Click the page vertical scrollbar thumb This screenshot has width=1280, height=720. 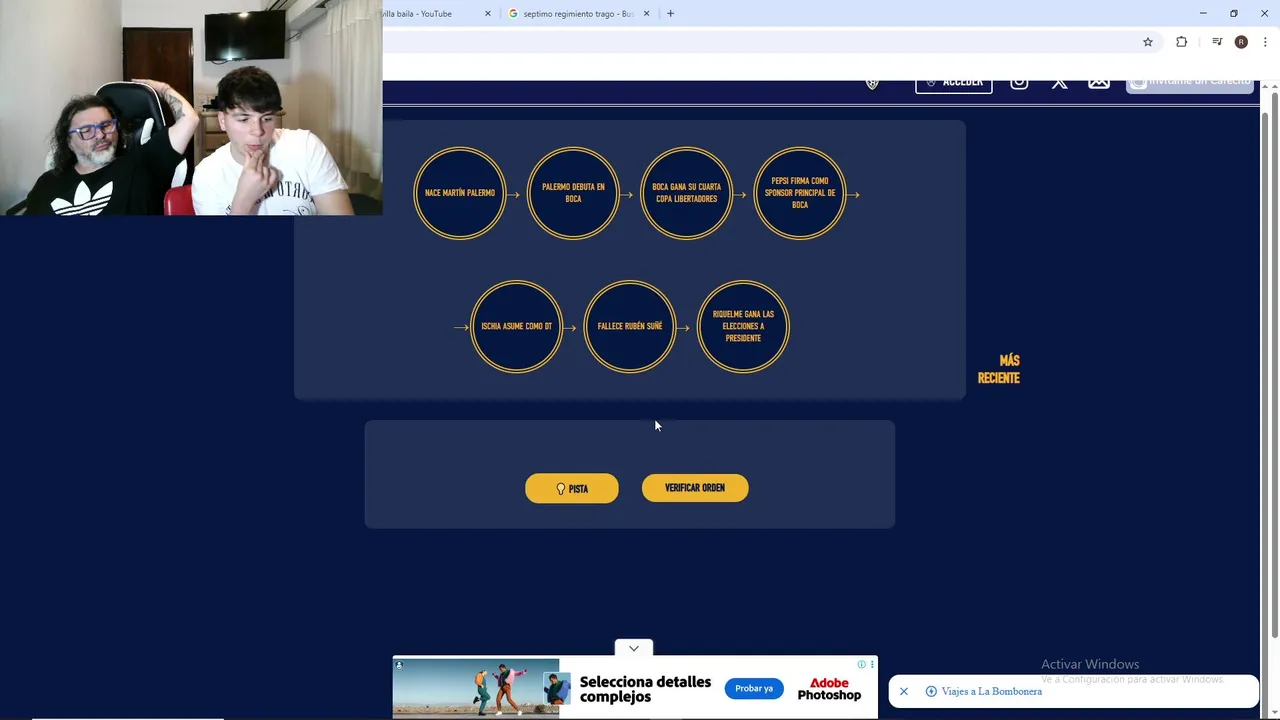click(x=1274, y=365)
